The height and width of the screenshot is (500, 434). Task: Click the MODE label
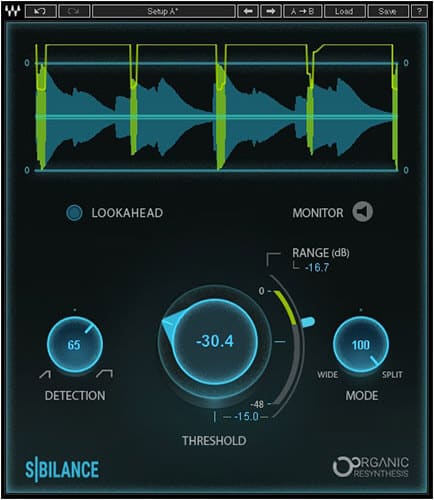(362, 396)
